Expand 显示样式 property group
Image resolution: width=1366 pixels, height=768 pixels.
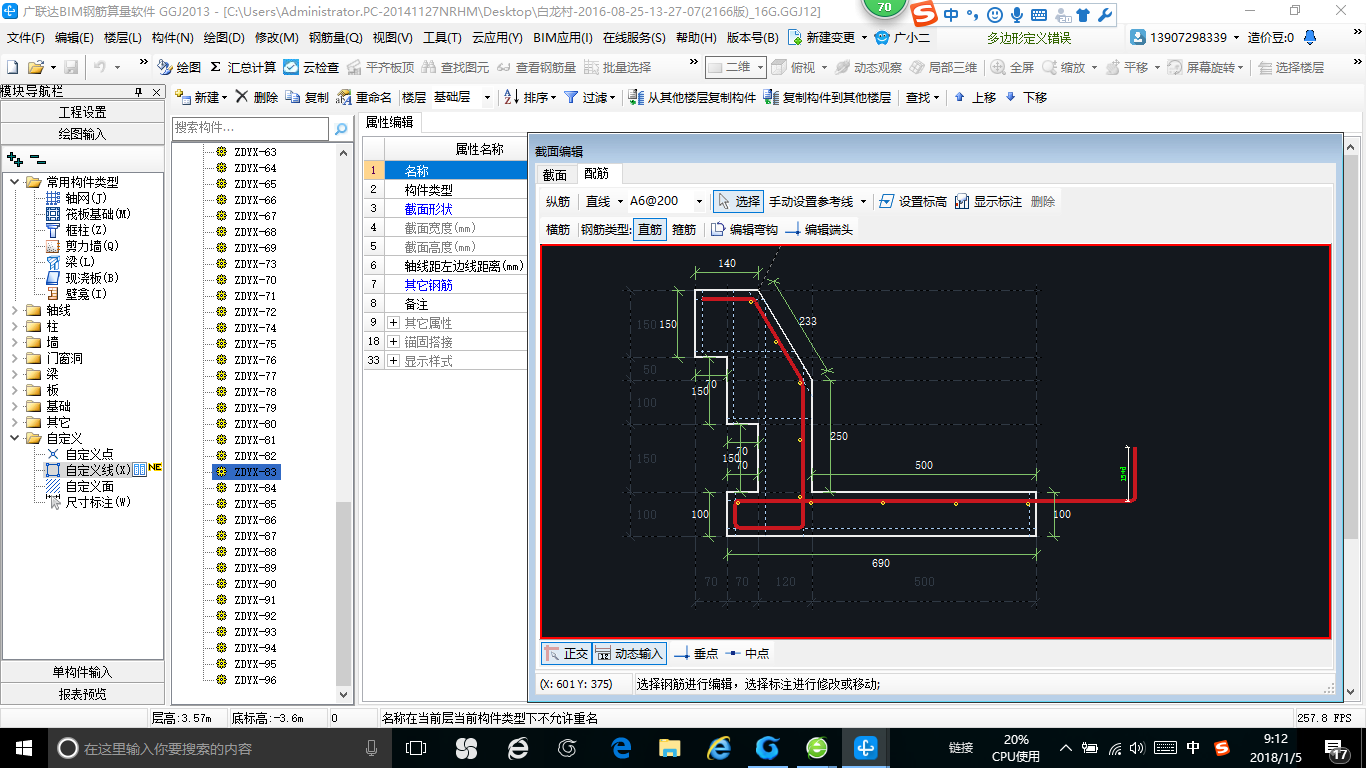(x=395, y=361)
